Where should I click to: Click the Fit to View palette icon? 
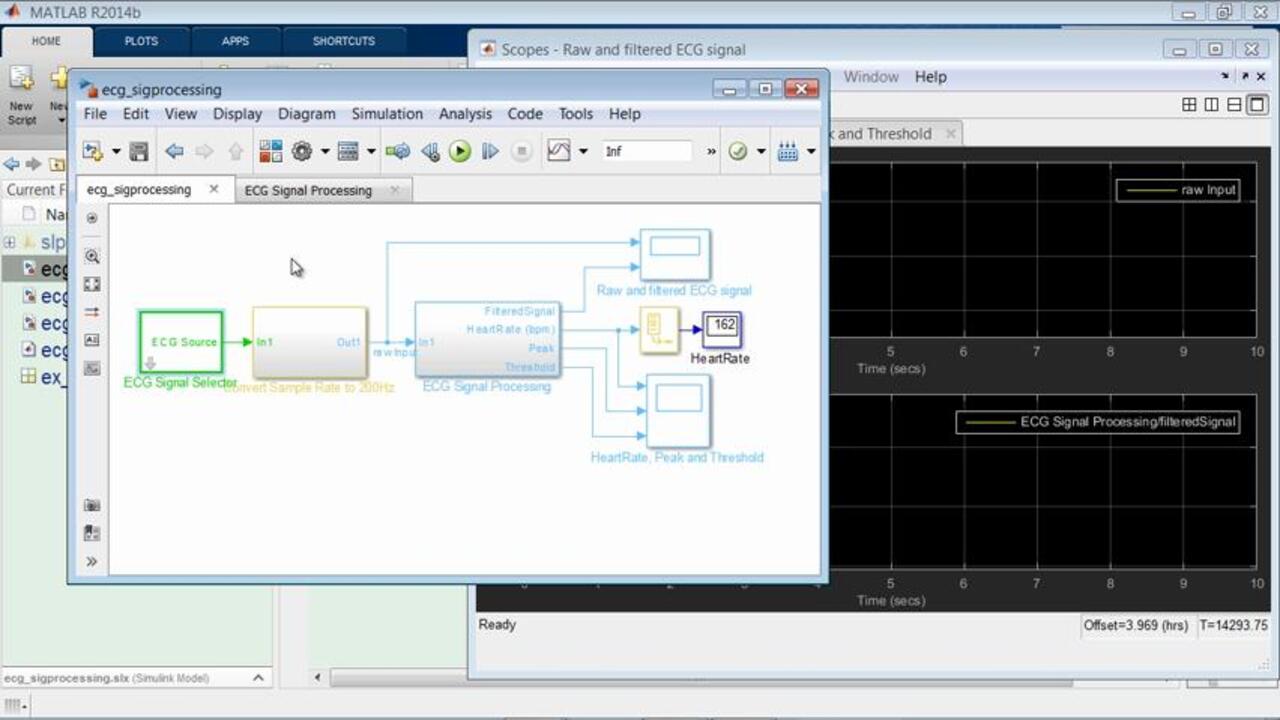coord(92,284)
